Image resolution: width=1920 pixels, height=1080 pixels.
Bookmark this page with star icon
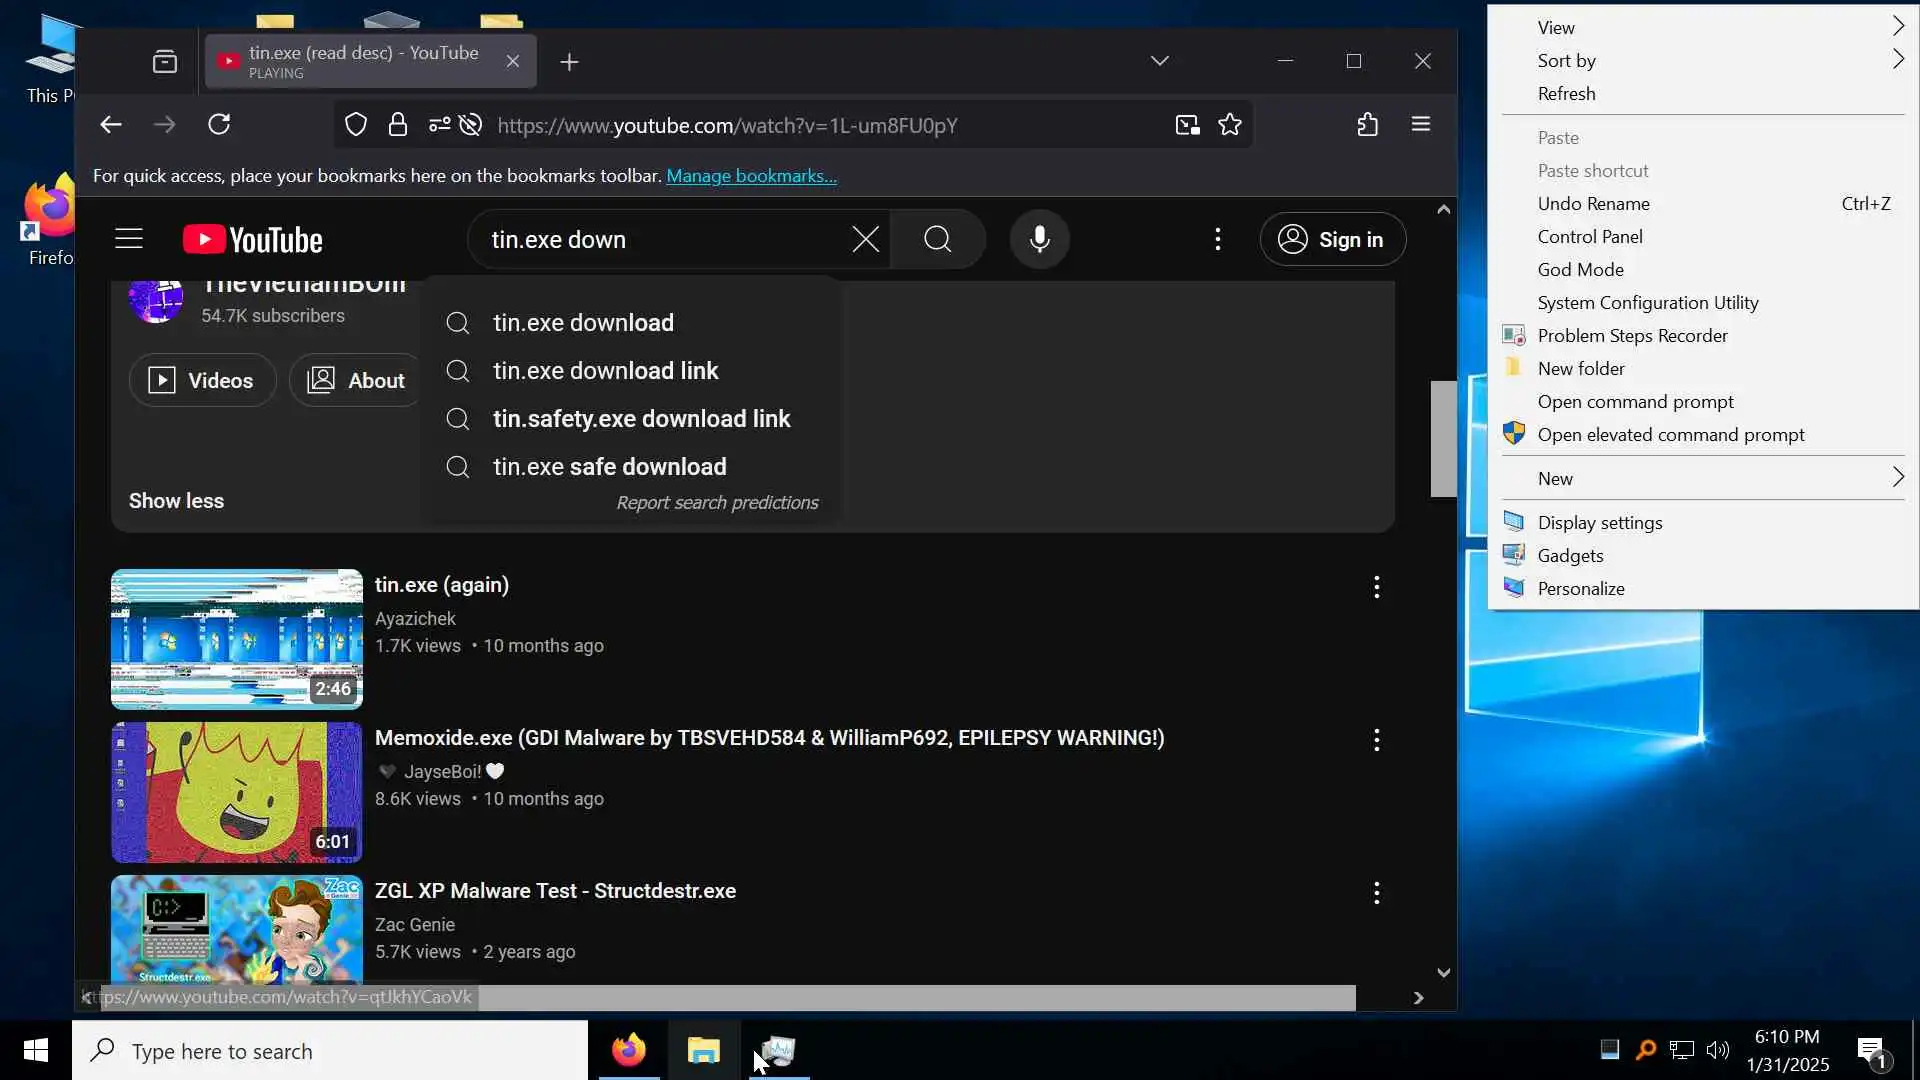click(x=1230, y=125)
